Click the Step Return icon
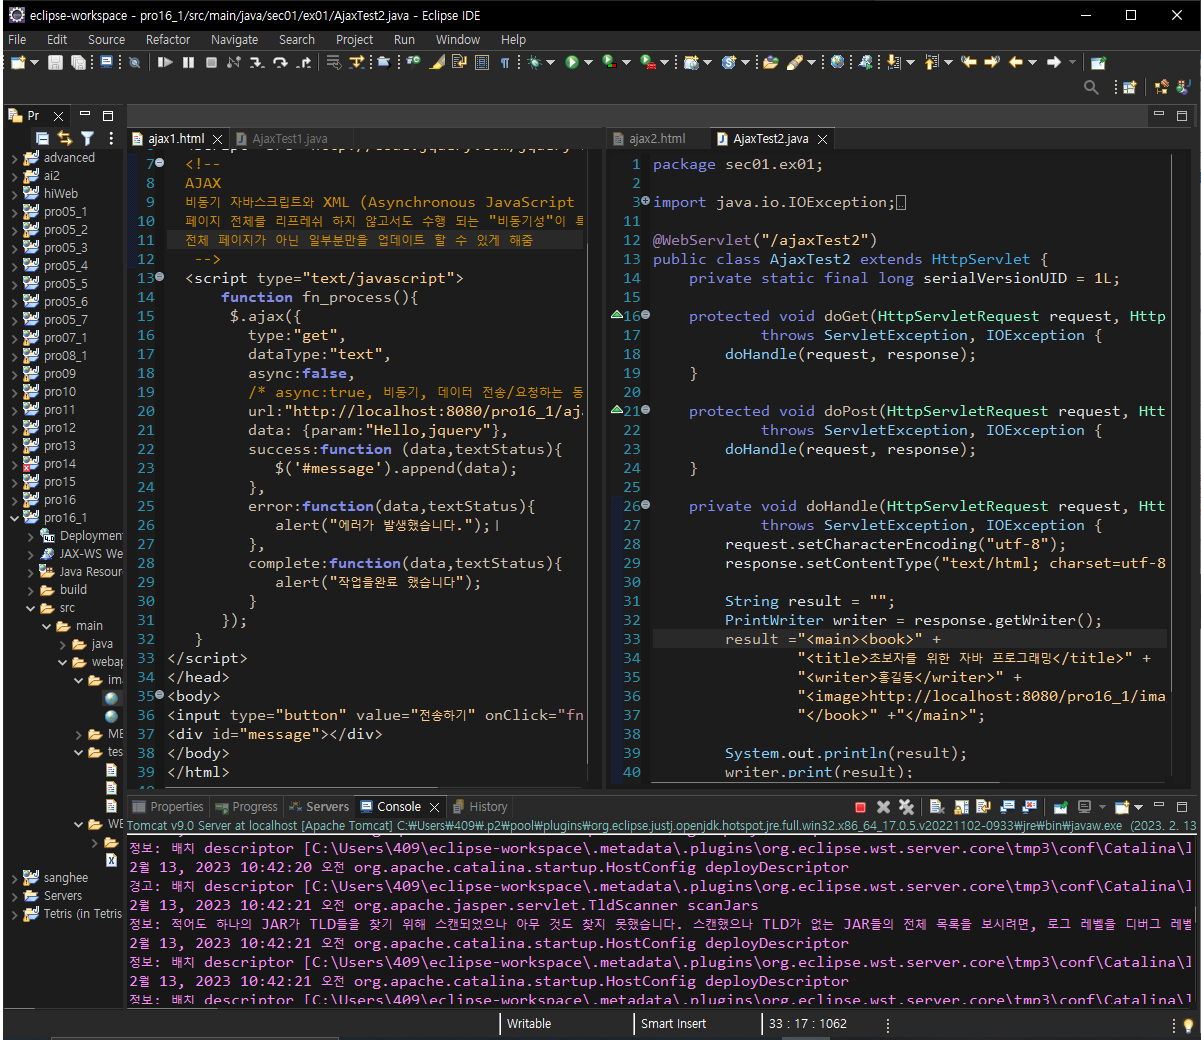Viewport: 1201px width, 1040px height. [x=303, y=62]
